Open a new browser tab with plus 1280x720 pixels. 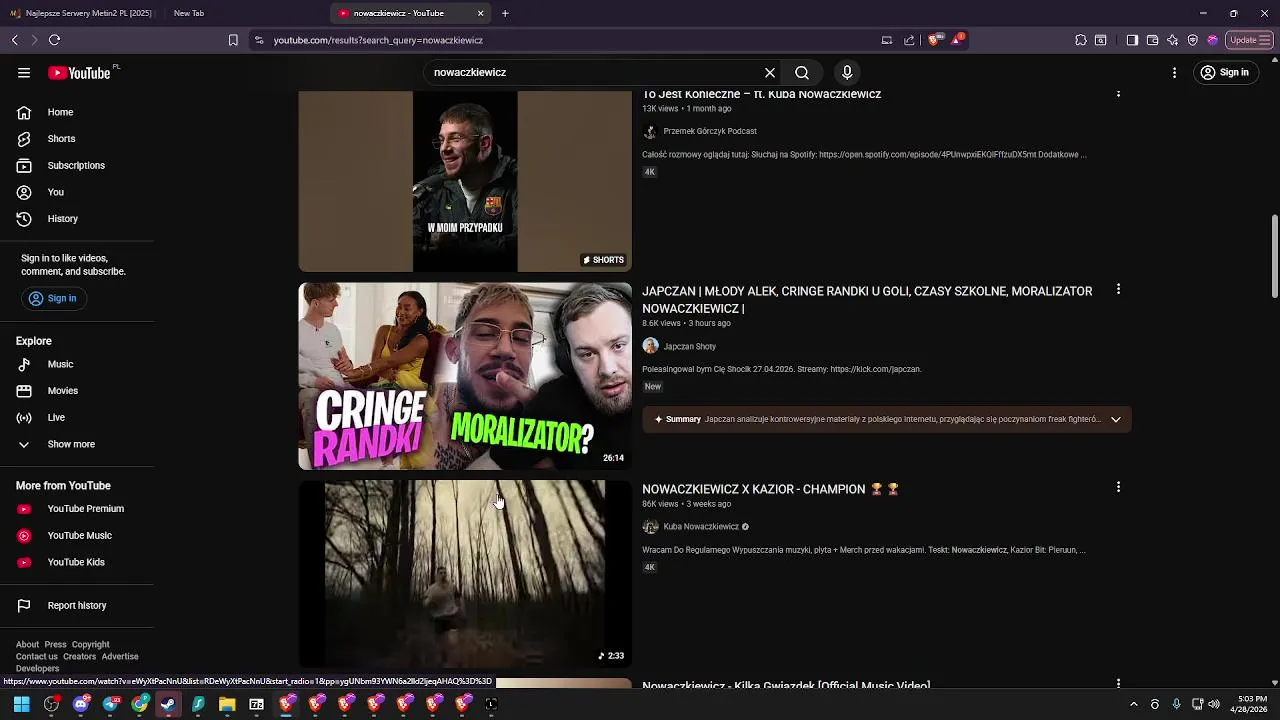[x=505, y=13]
